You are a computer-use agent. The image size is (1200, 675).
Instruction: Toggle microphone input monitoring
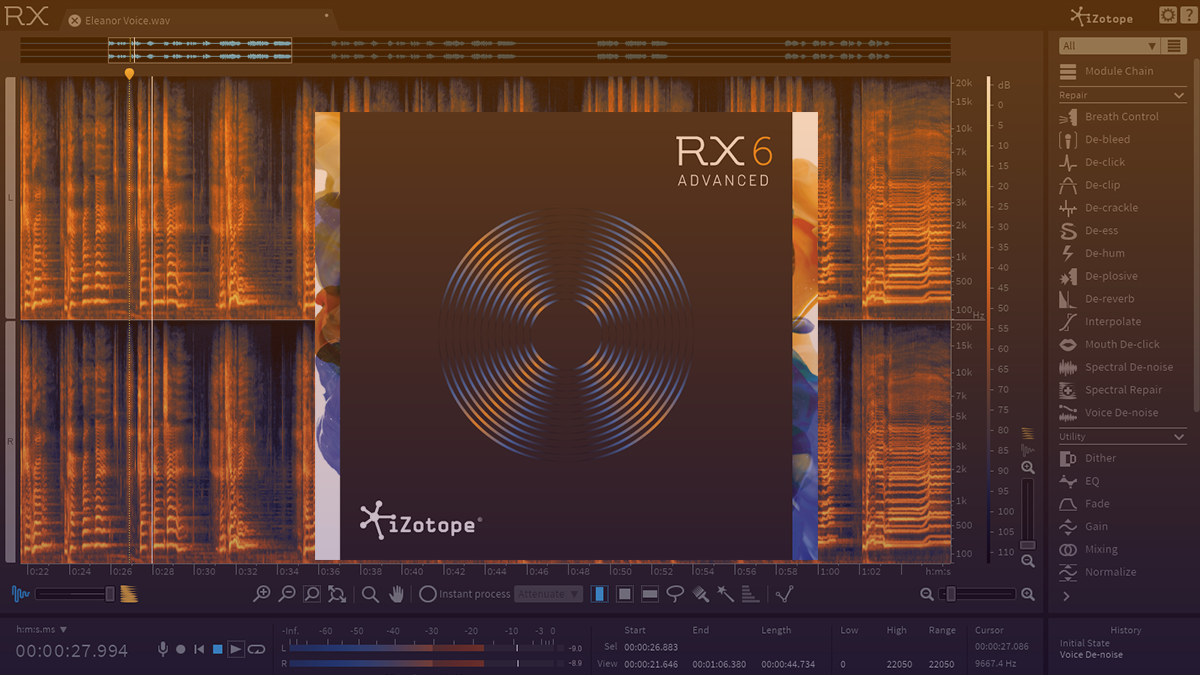pyautogui.click(x=162, y=649)
